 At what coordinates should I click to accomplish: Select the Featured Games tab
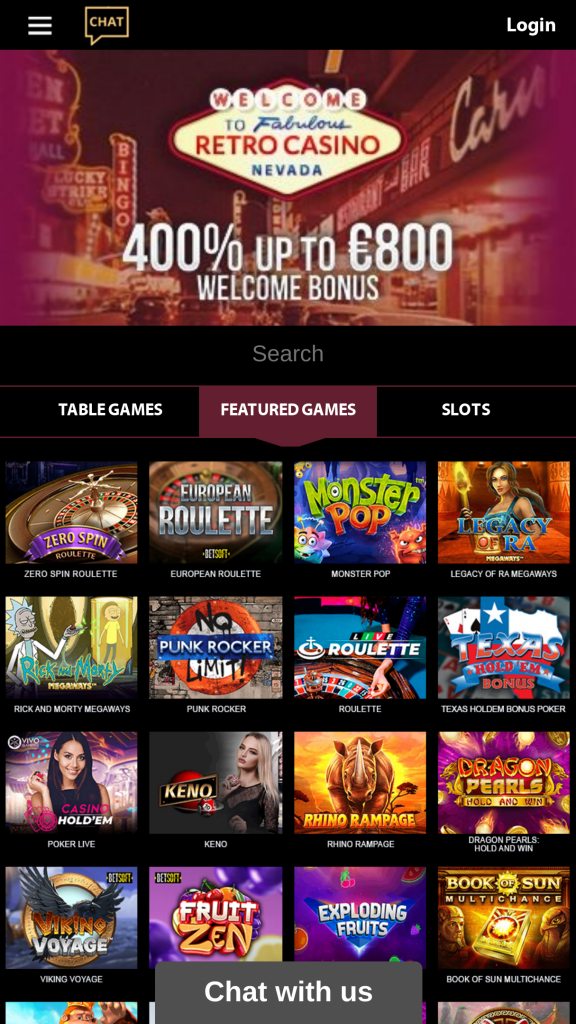coord(288,410)
